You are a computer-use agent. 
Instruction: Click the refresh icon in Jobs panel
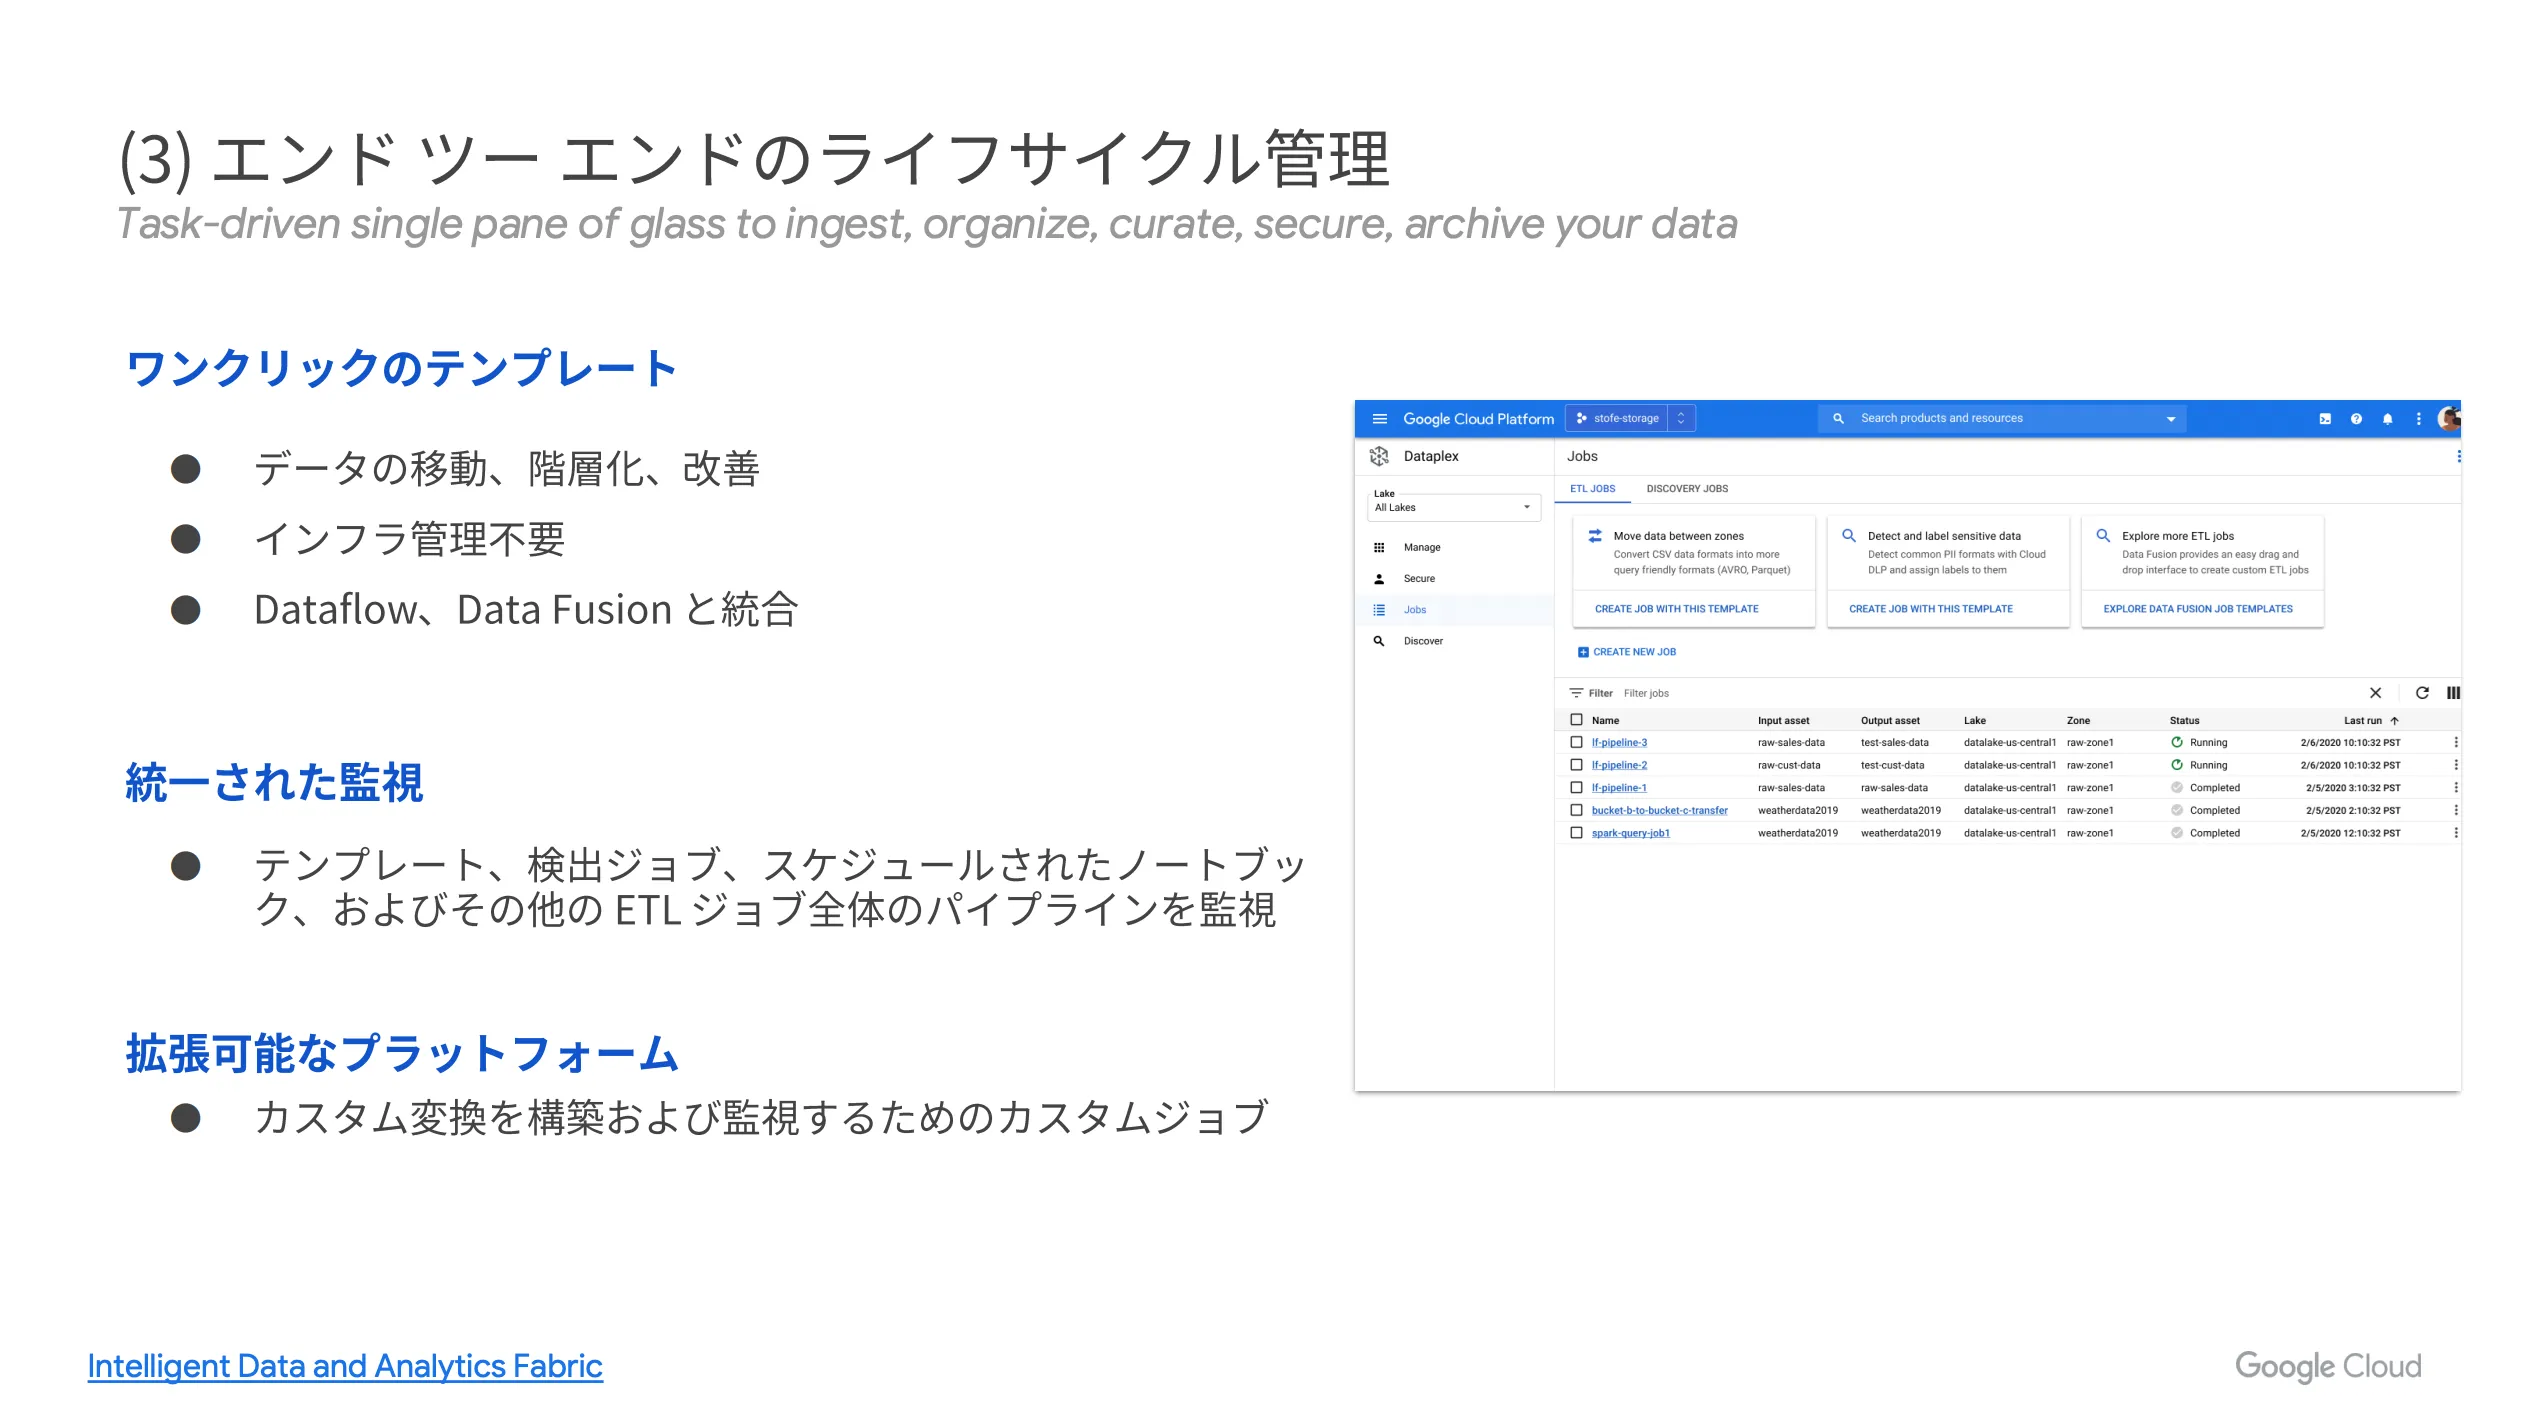[2423, 694]
